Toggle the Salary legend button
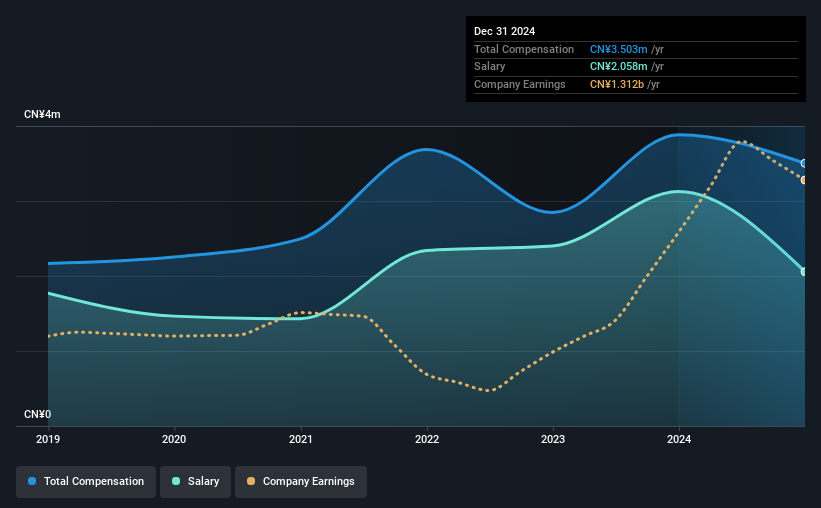This screenshot has width=821, height=508. tap(195, 482)
